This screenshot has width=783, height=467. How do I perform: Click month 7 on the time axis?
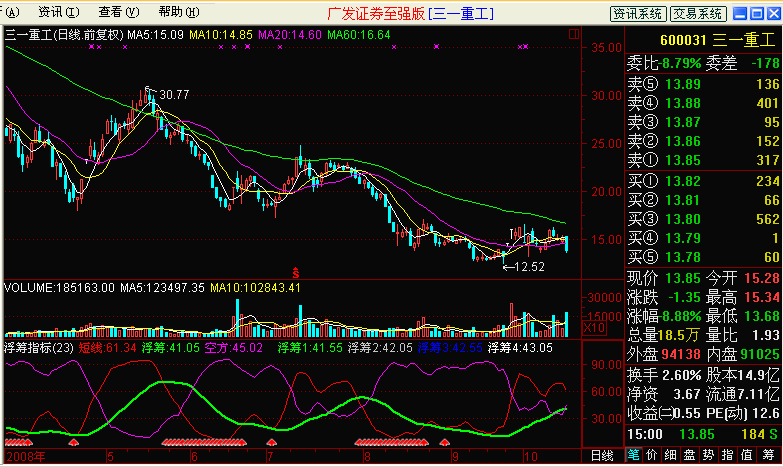click(270, 456)
